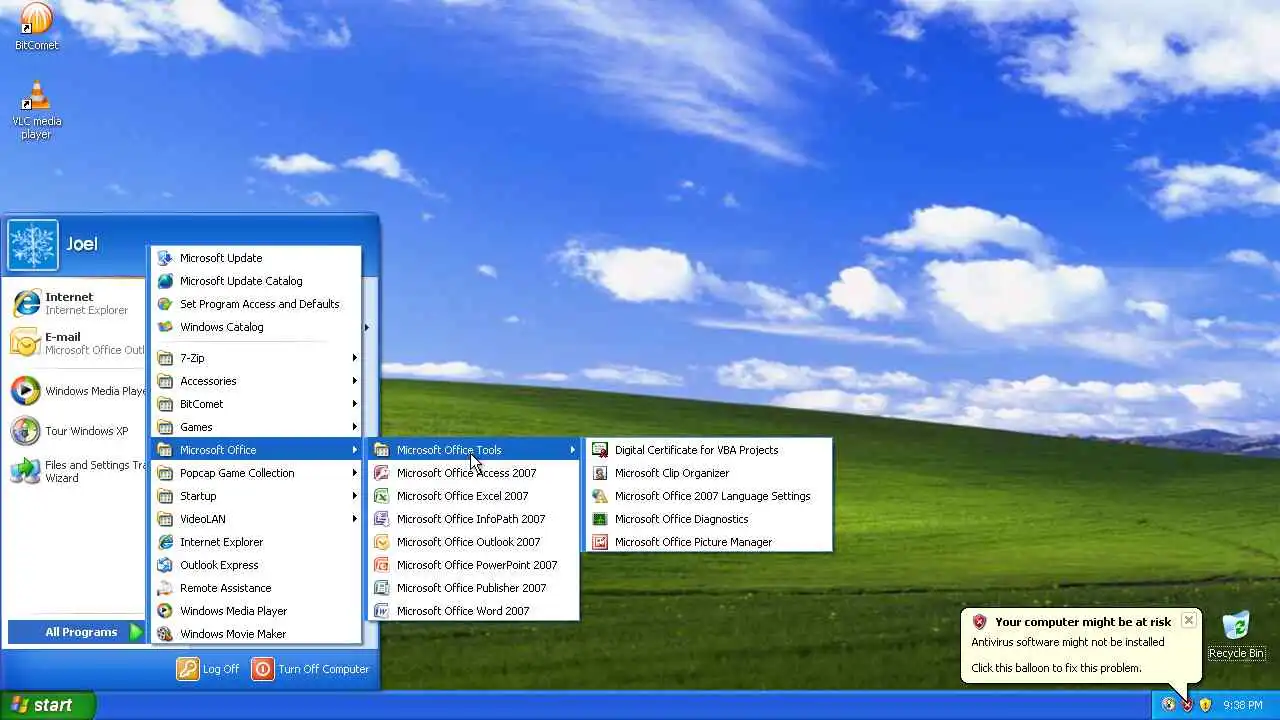Open the BitComet desktop shortcut icon
1280x720 pixels.
[x=36, y=18]
